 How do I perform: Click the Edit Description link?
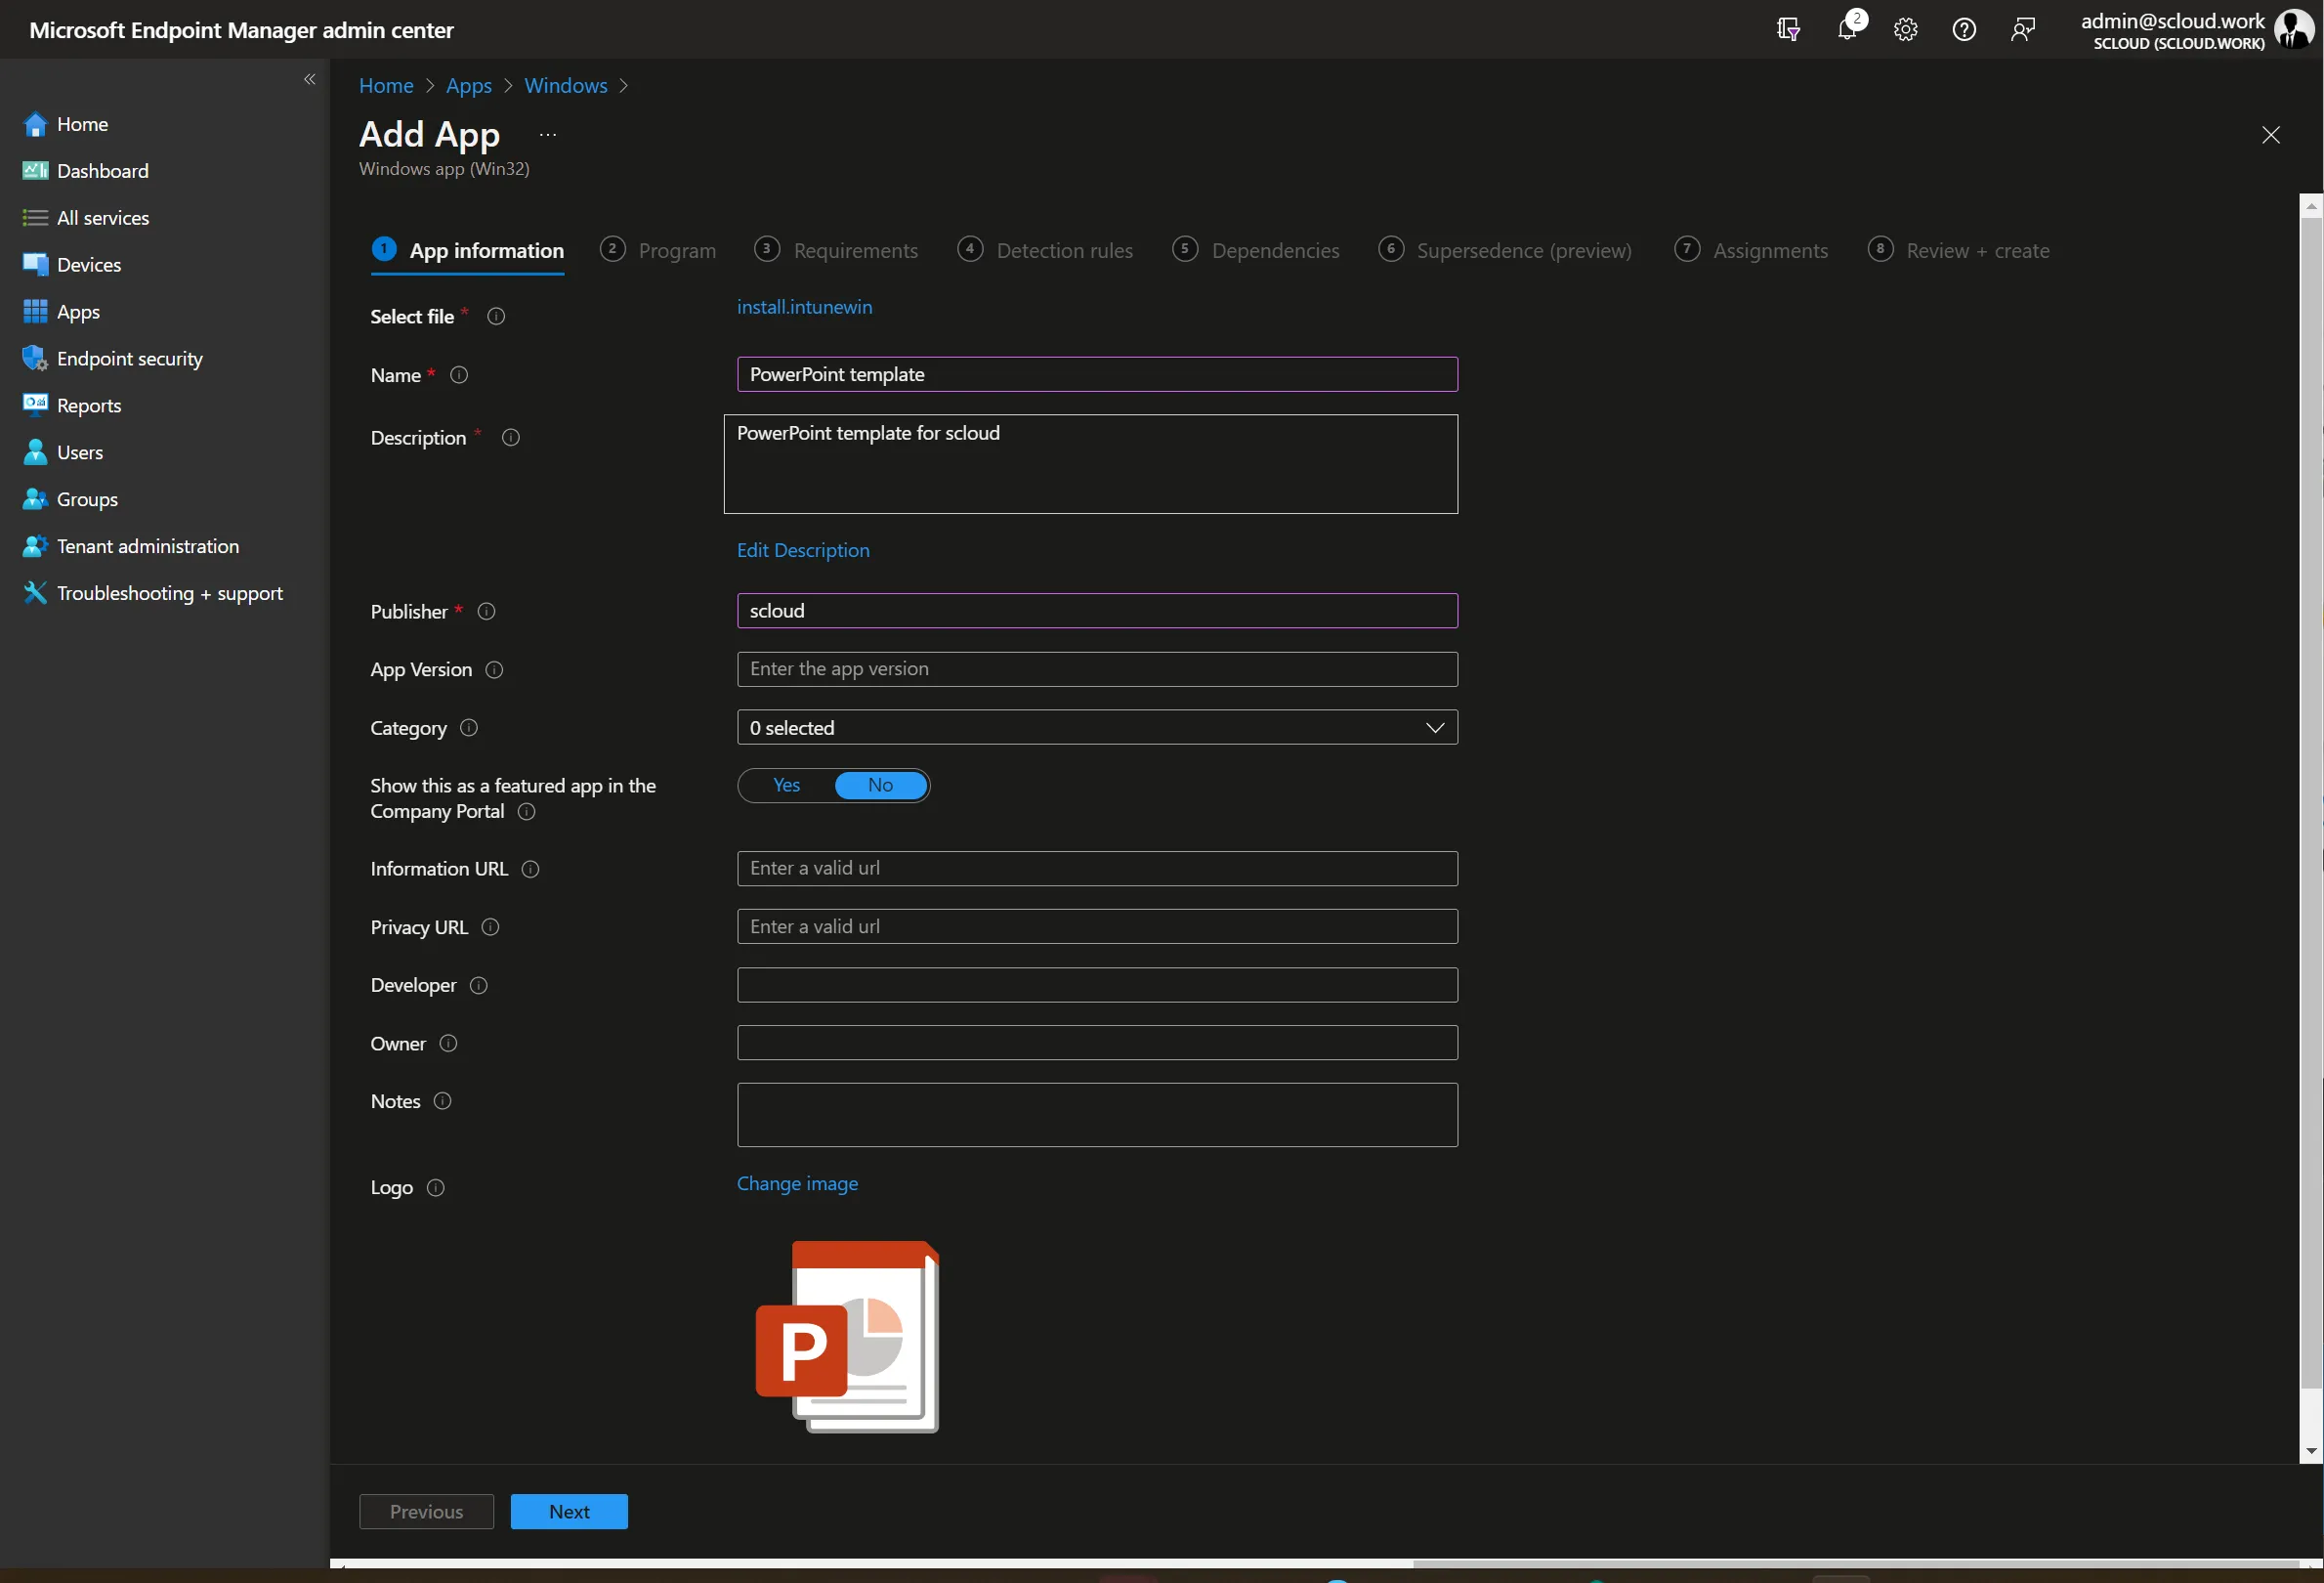[x=803, y=551]
